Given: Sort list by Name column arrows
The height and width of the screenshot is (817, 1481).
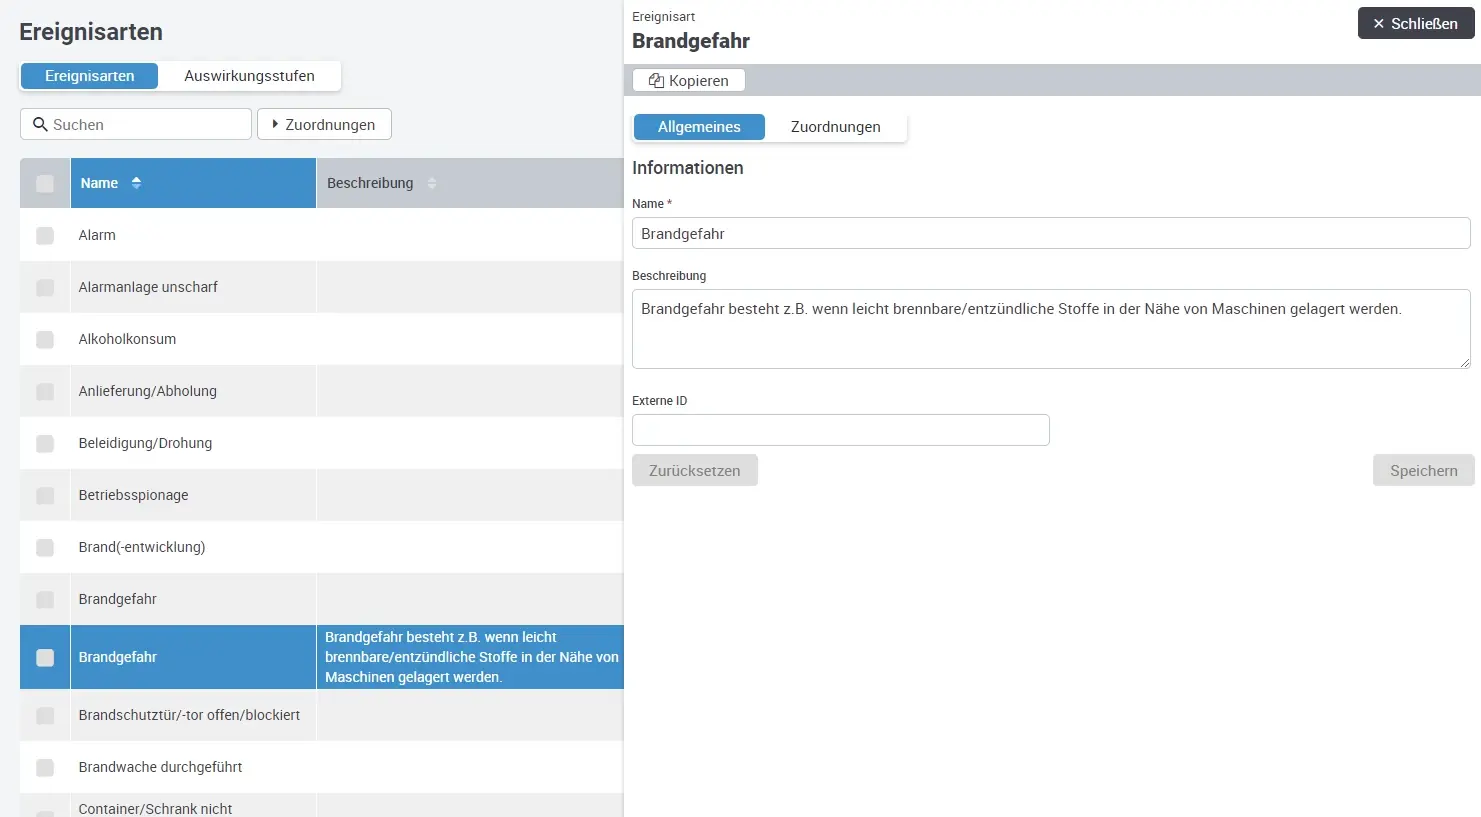Looking at the screenshot, I should [136, 183].
